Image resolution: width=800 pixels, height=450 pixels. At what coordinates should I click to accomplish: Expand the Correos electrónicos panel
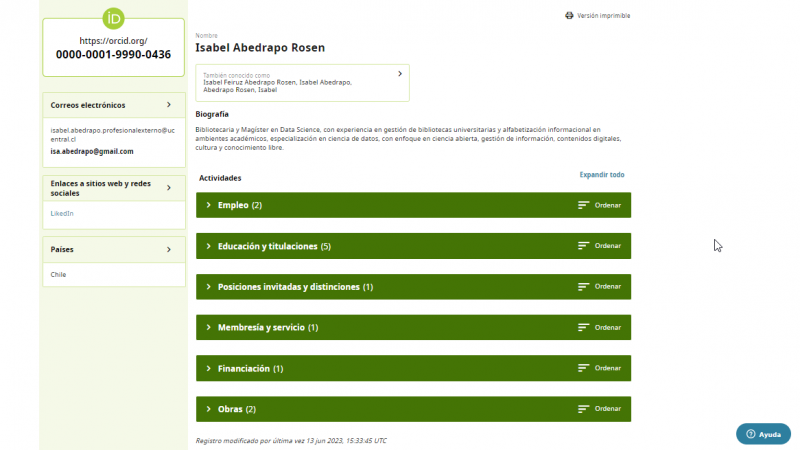coord(169,104)
